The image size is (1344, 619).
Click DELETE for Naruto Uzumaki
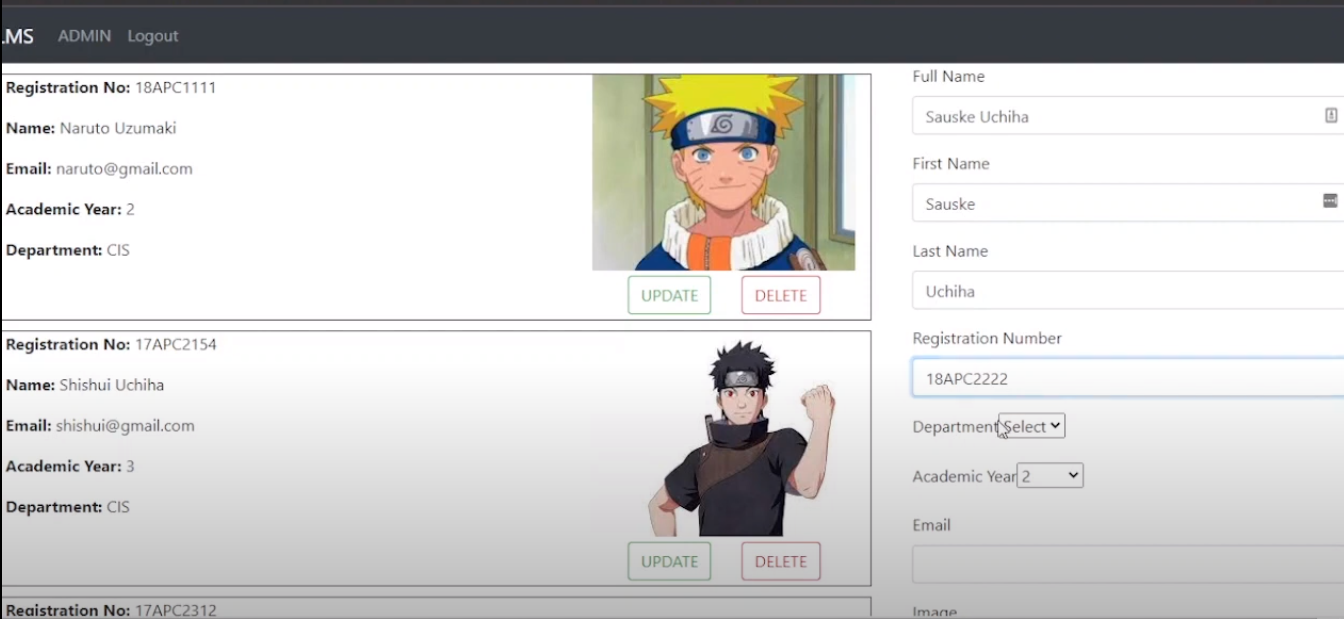click(781, 295)
